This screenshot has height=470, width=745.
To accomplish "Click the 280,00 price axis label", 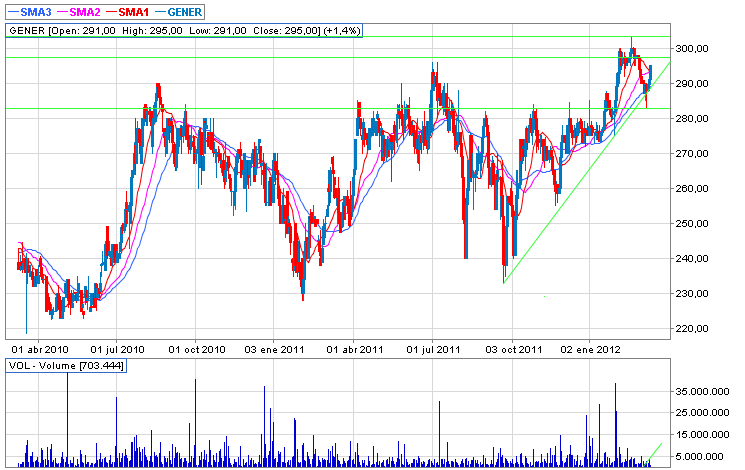I will [x=692, y=119].
